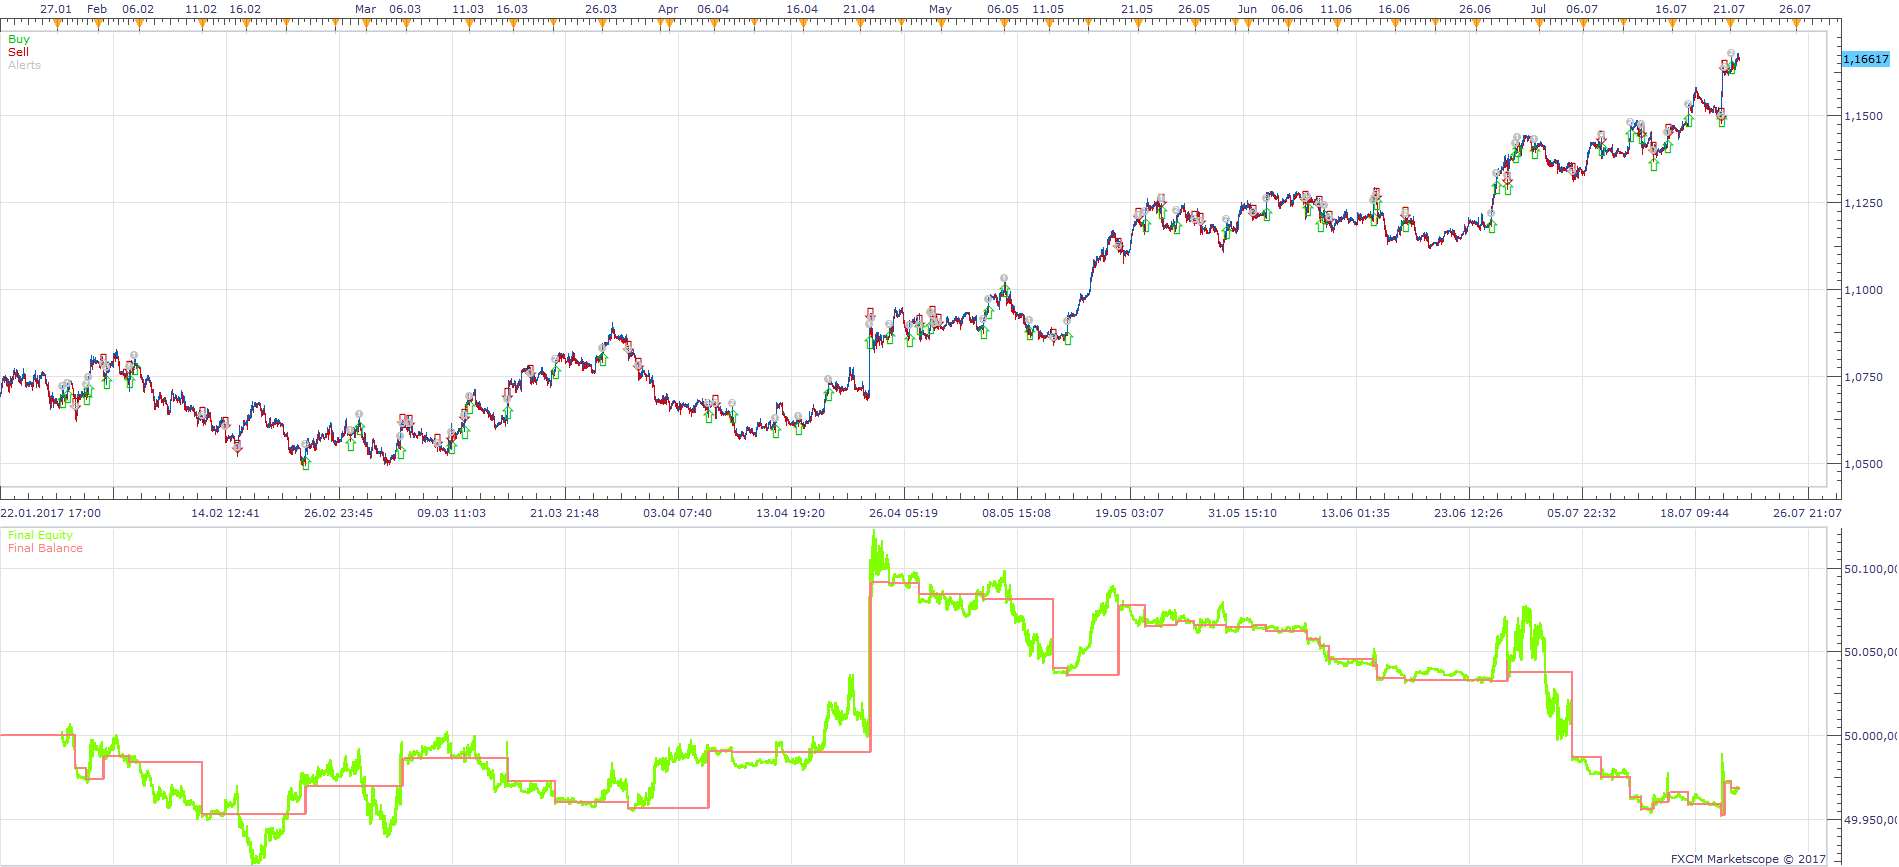Pick the orange marker under 11.02

point(203,24)
